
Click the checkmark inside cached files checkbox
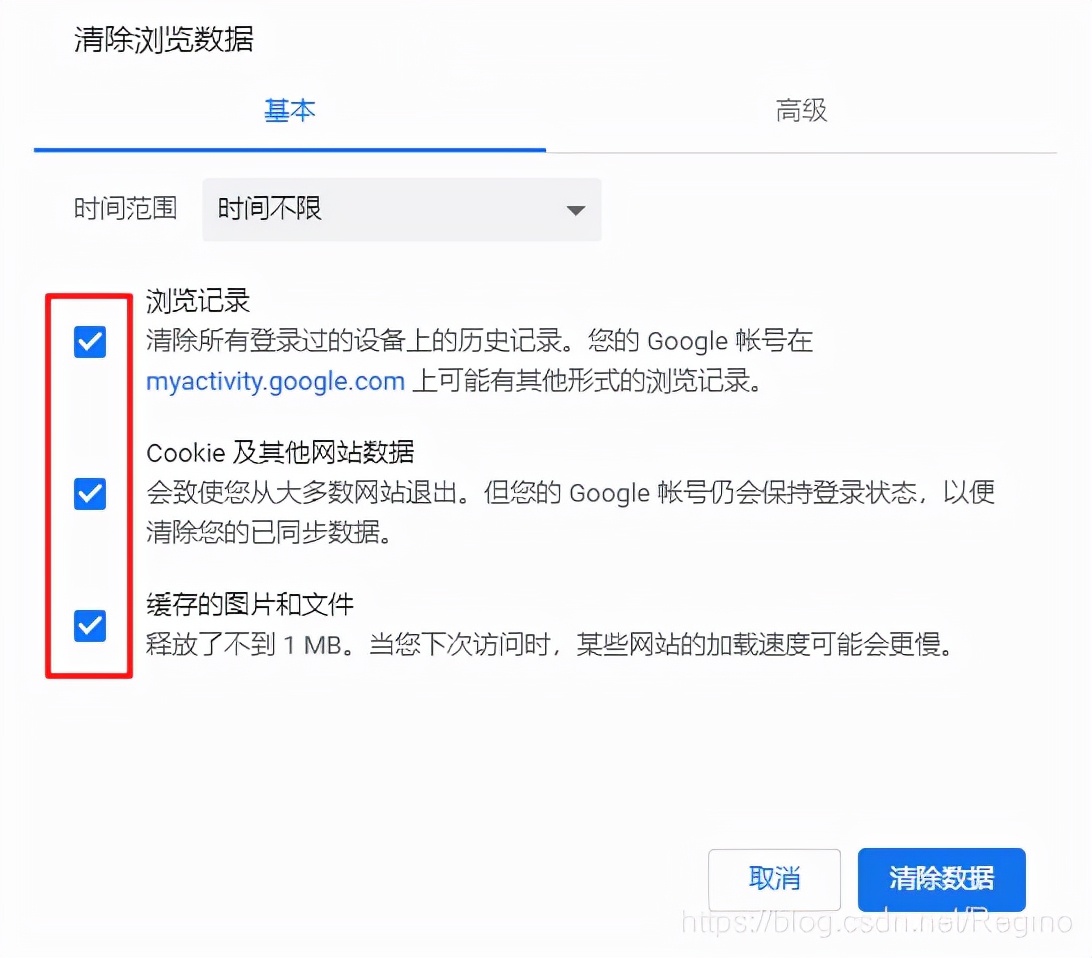[x=90, y=625]
